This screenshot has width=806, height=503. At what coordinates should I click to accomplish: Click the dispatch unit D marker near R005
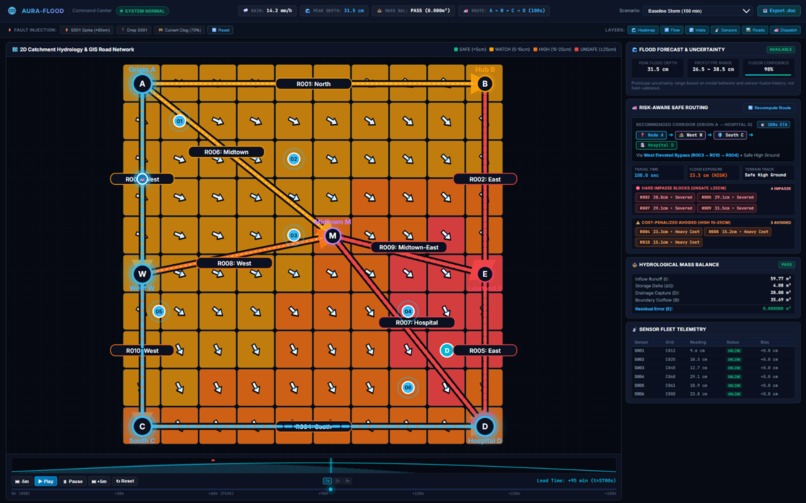(x=447, y=350)
